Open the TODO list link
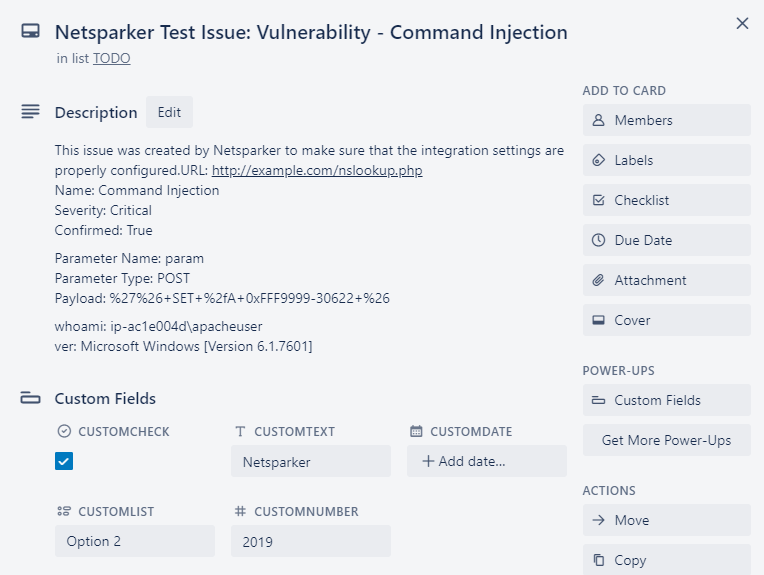 click(x=111, y=58)
